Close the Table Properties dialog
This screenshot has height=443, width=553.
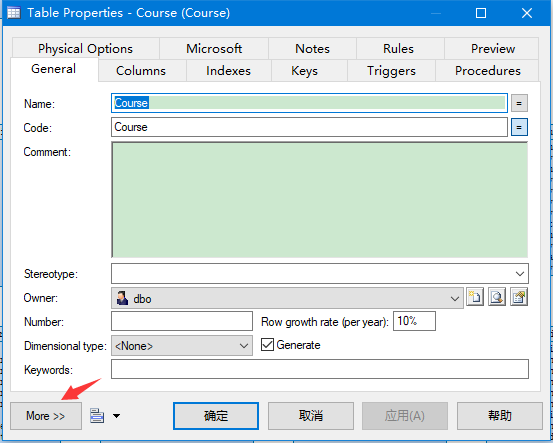pos(527,13)
